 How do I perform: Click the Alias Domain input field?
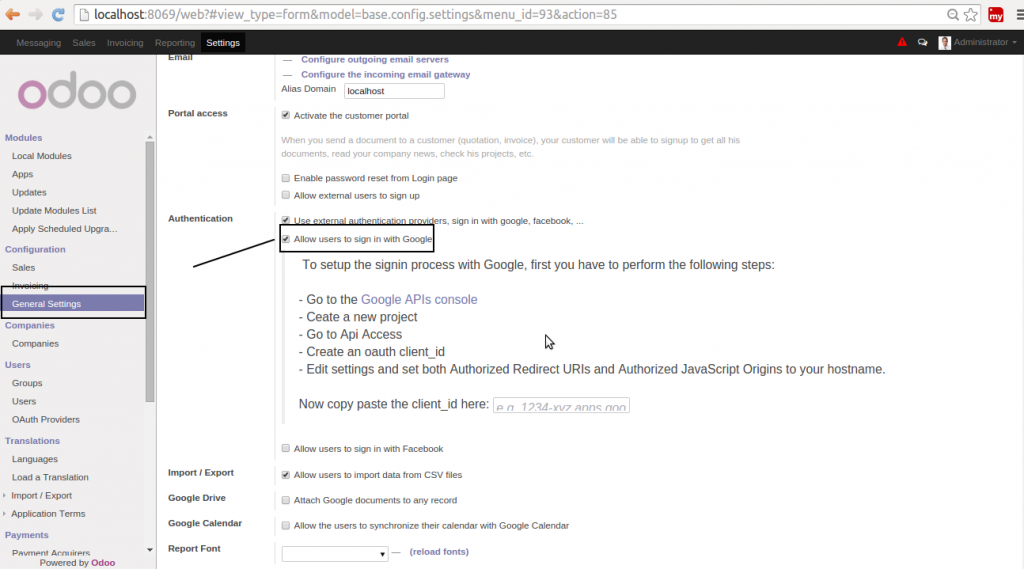[394, 91]
